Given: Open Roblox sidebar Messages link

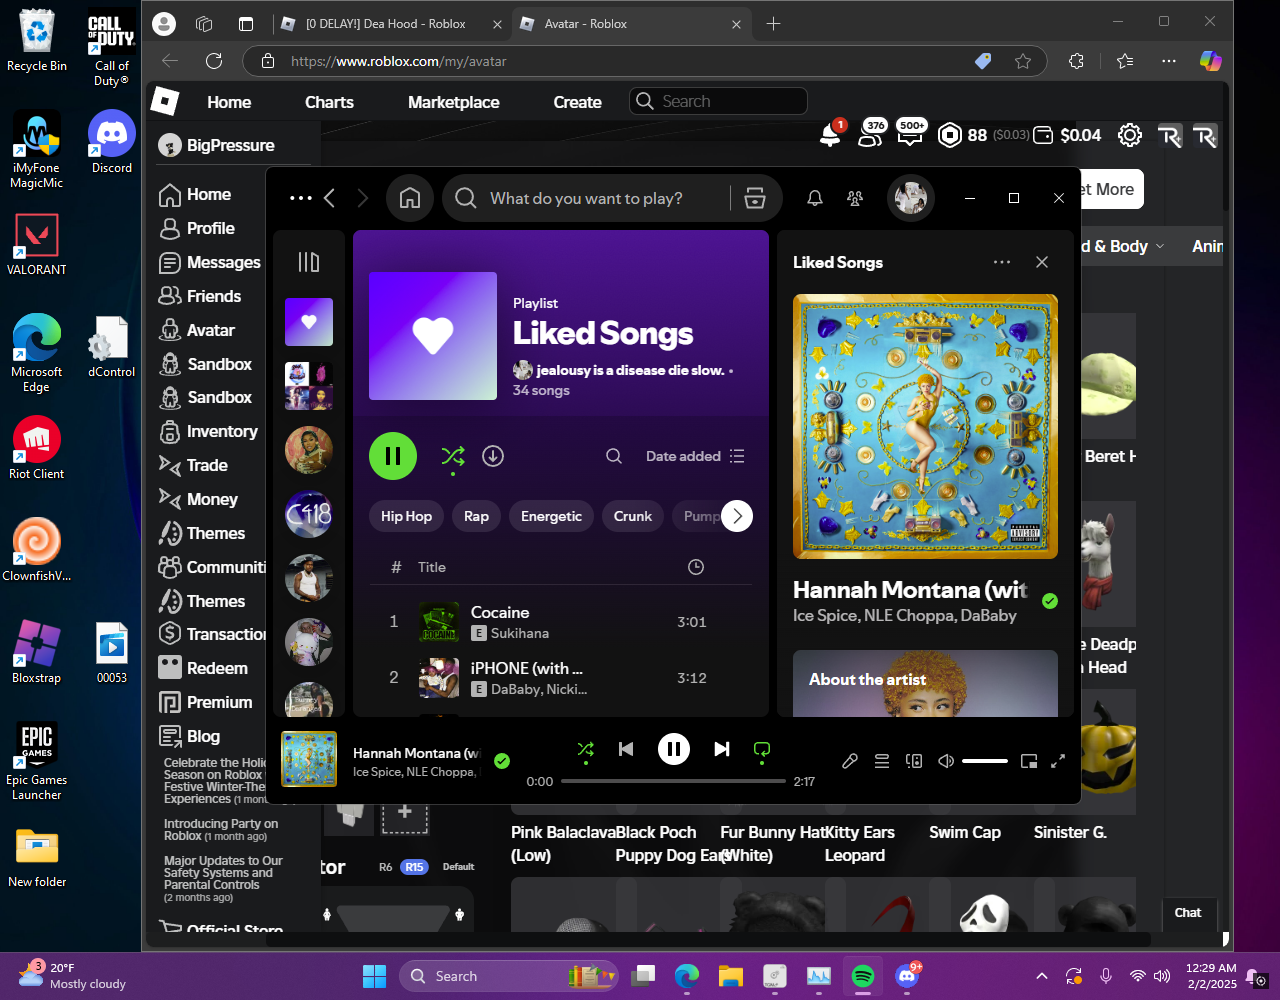Looking at the screenshot, I should coord(210,262).
